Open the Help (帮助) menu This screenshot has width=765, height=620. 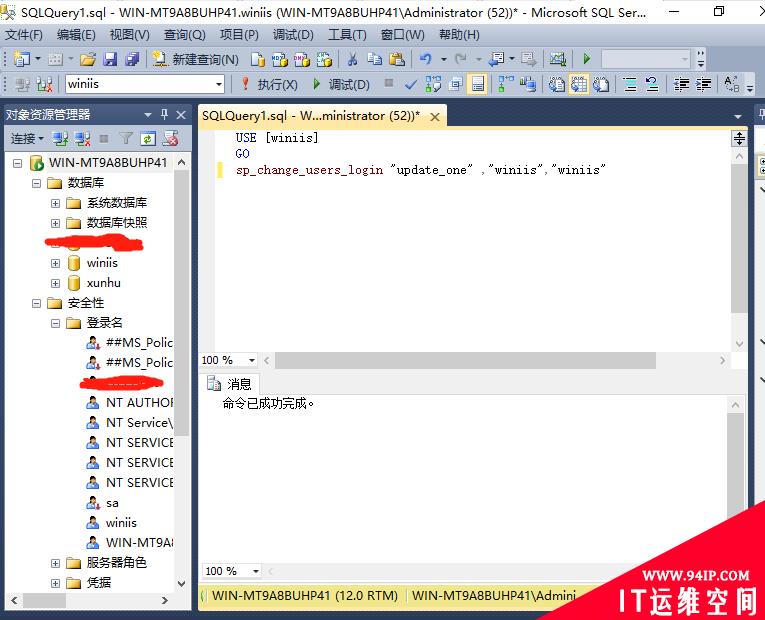tap(459, 35)
